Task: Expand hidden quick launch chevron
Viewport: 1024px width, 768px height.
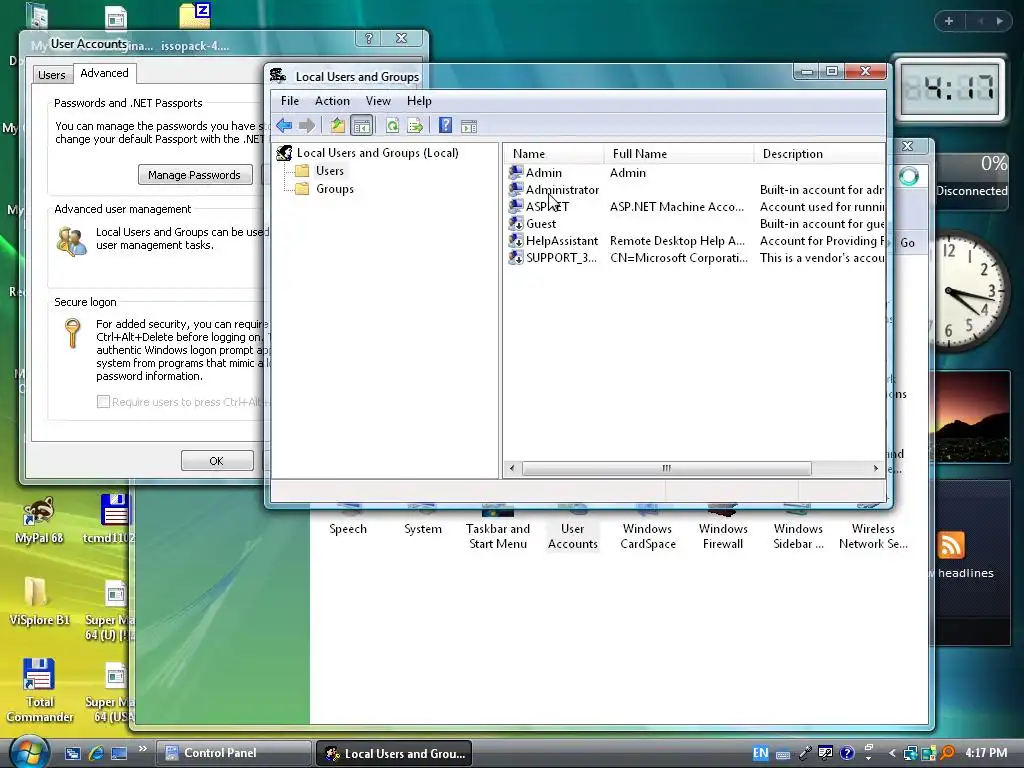Action: click(x=142, y=748)
